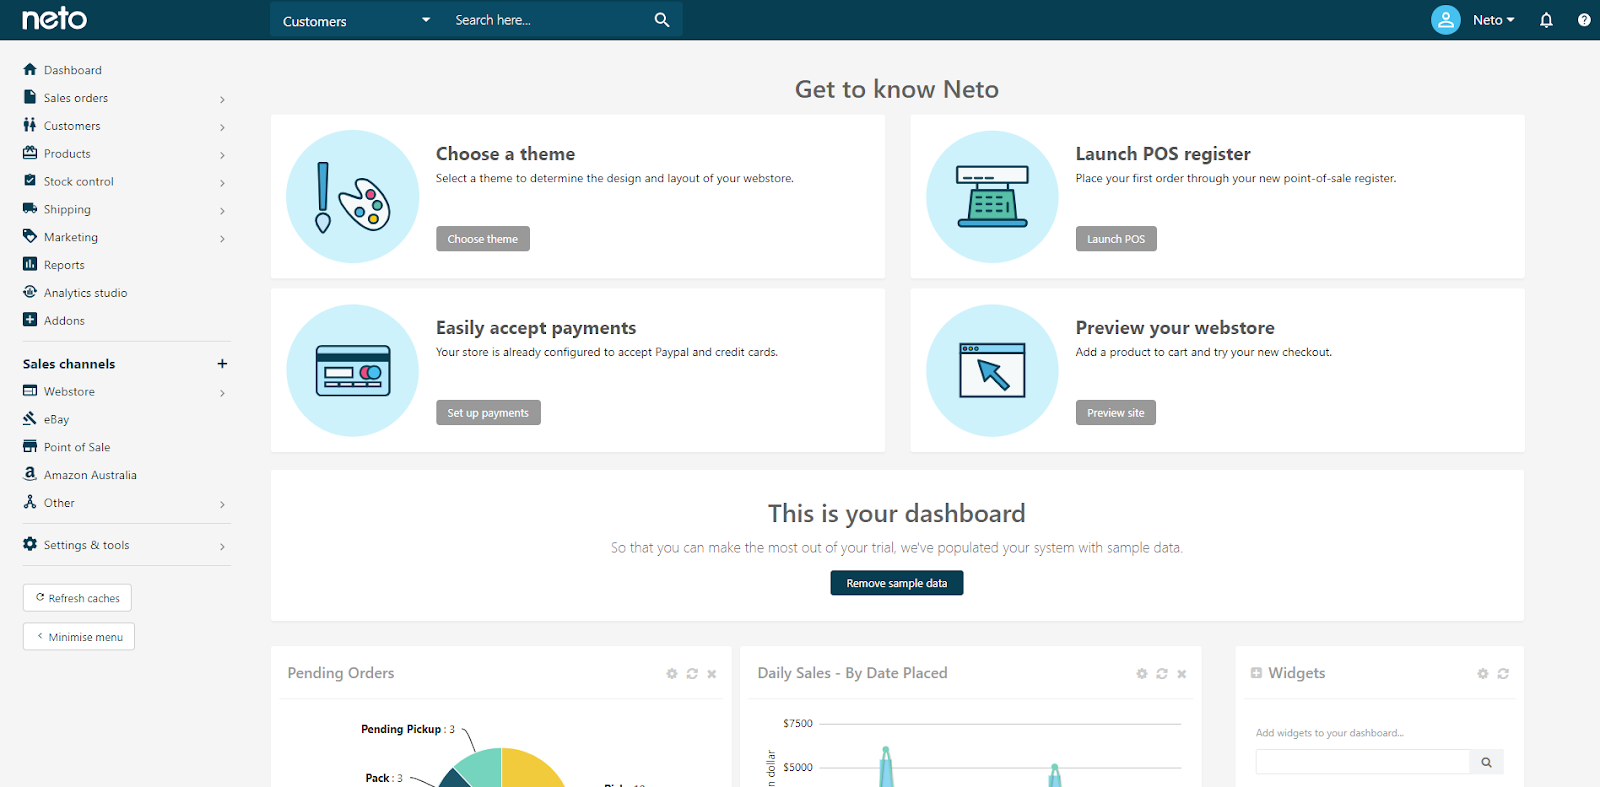Click the Customers people icon
The image size is (1600, 787).
click(30, 125)
